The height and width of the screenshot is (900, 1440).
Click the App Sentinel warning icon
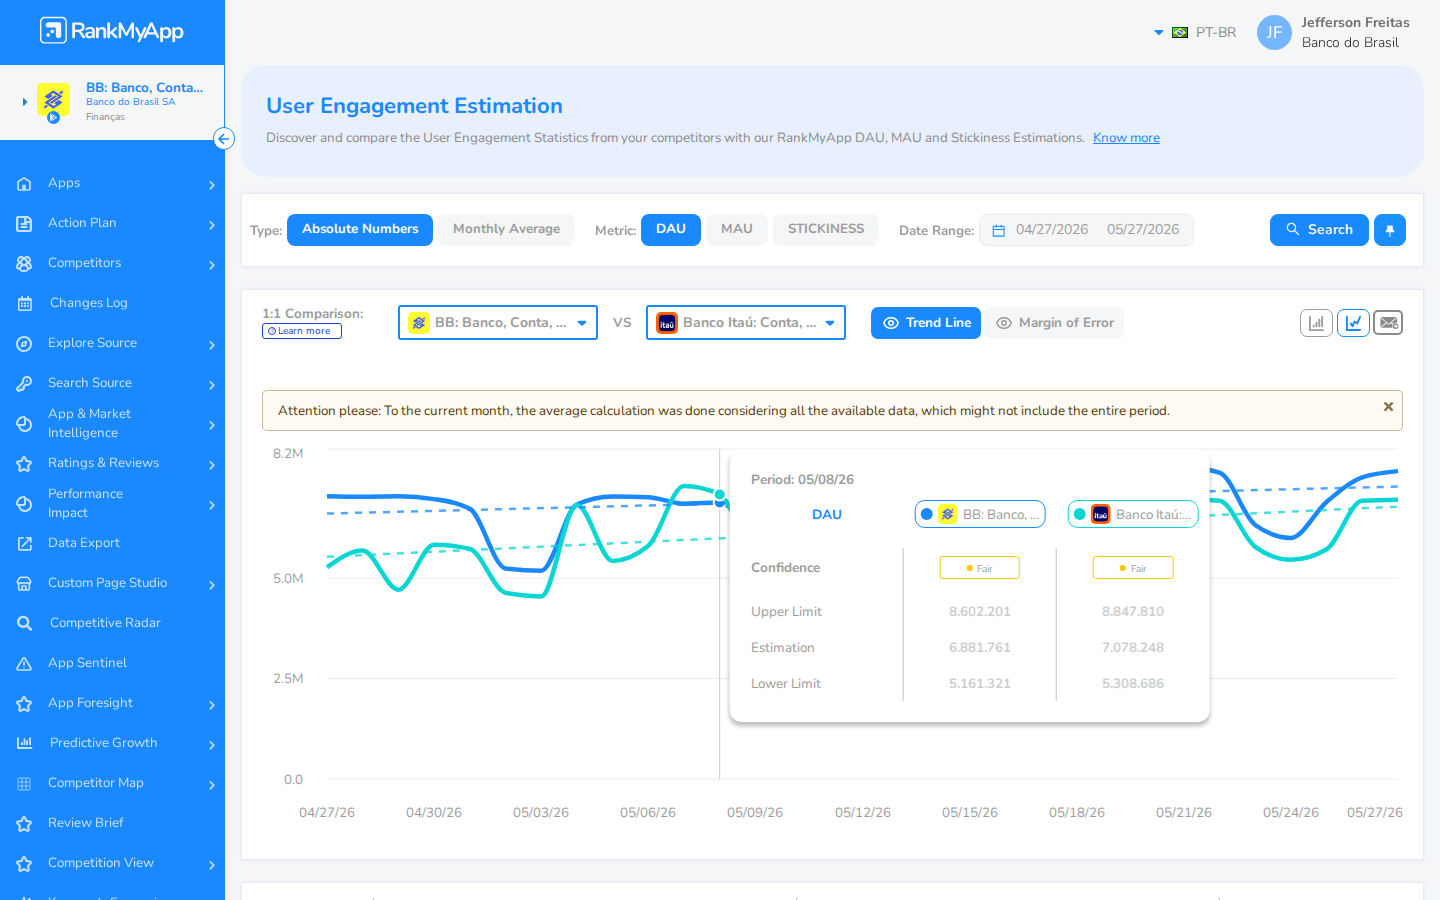(x=24, y=664)
